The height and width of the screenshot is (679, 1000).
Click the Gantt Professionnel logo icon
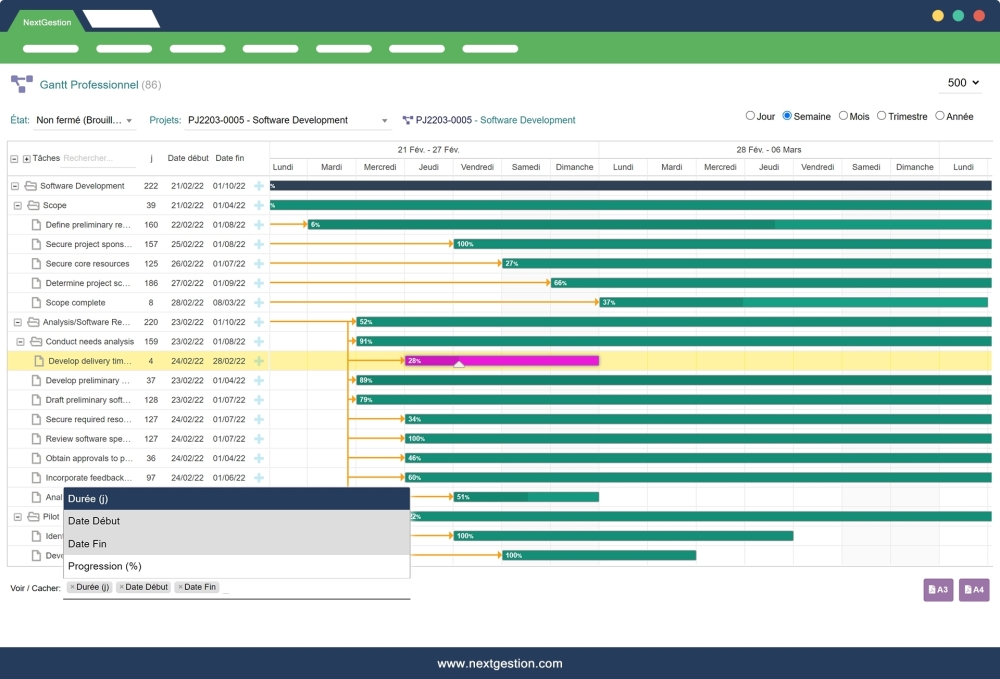pyautogui.click(x=20, y=84)
